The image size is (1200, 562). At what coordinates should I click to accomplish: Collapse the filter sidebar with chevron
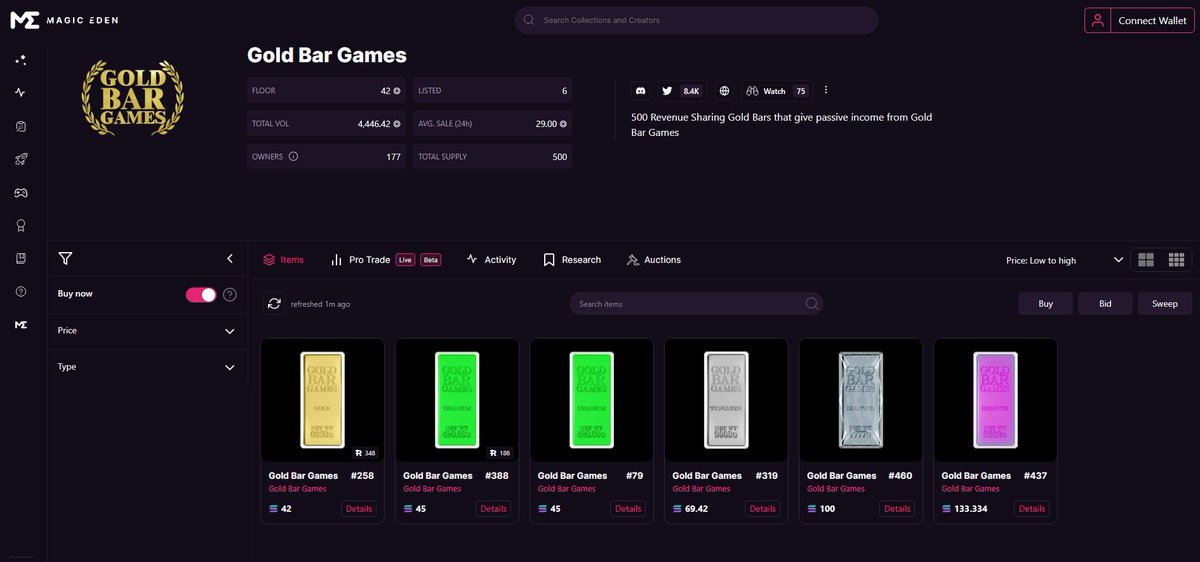(x=230, y=259)
